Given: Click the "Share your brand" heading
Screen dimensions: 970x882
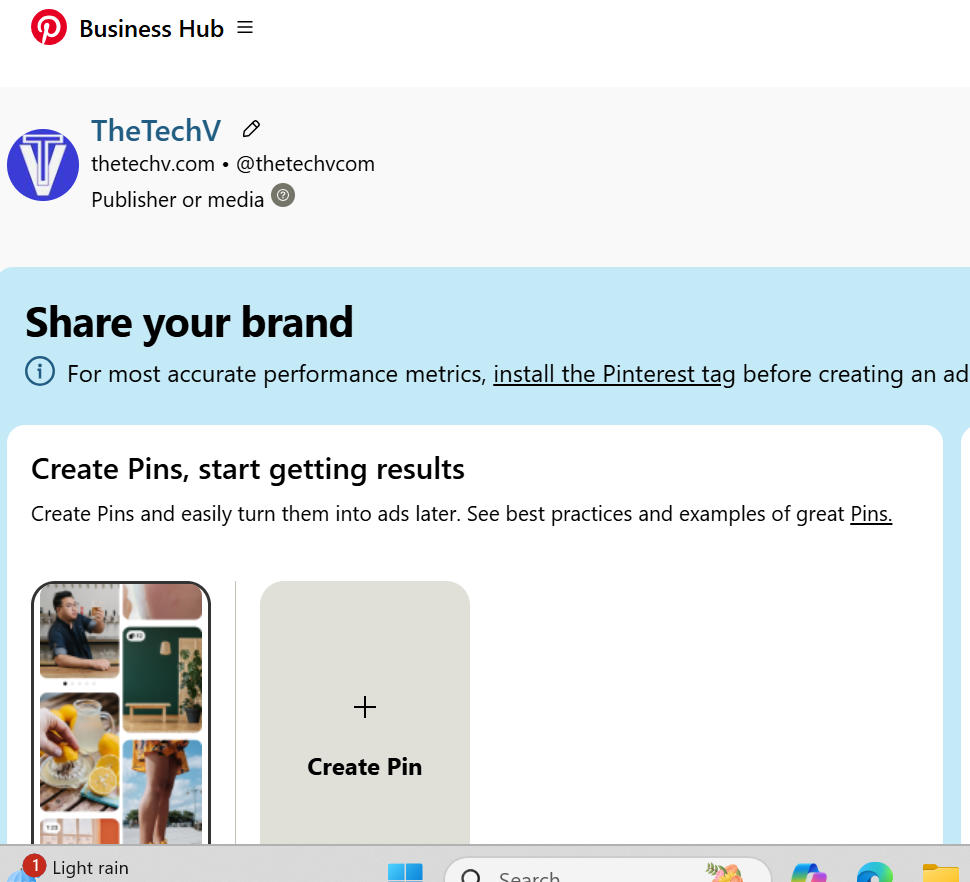Looking at the screenshot, I should click(x=189, y=323).
